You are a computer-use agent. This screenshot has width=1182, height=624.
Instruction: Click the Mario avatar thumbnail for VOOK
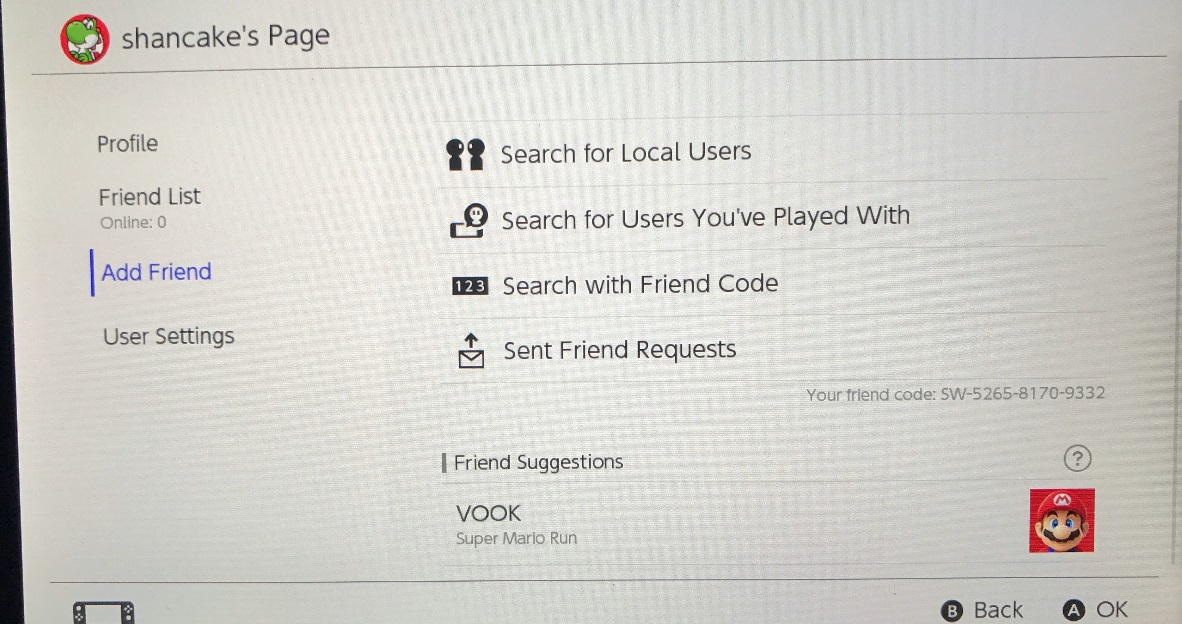1061,521
